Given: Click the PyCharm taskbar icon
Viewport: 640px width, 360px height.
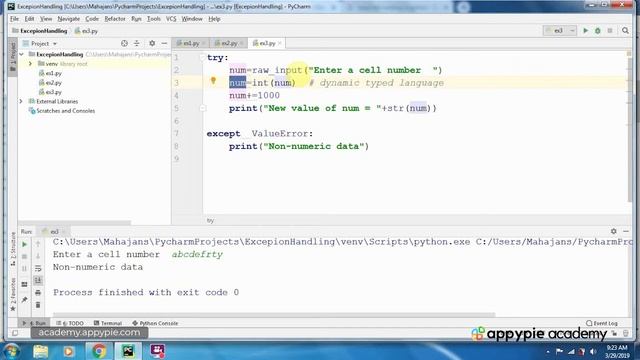Looking at the screenshot, I should [x=128, y=351].
